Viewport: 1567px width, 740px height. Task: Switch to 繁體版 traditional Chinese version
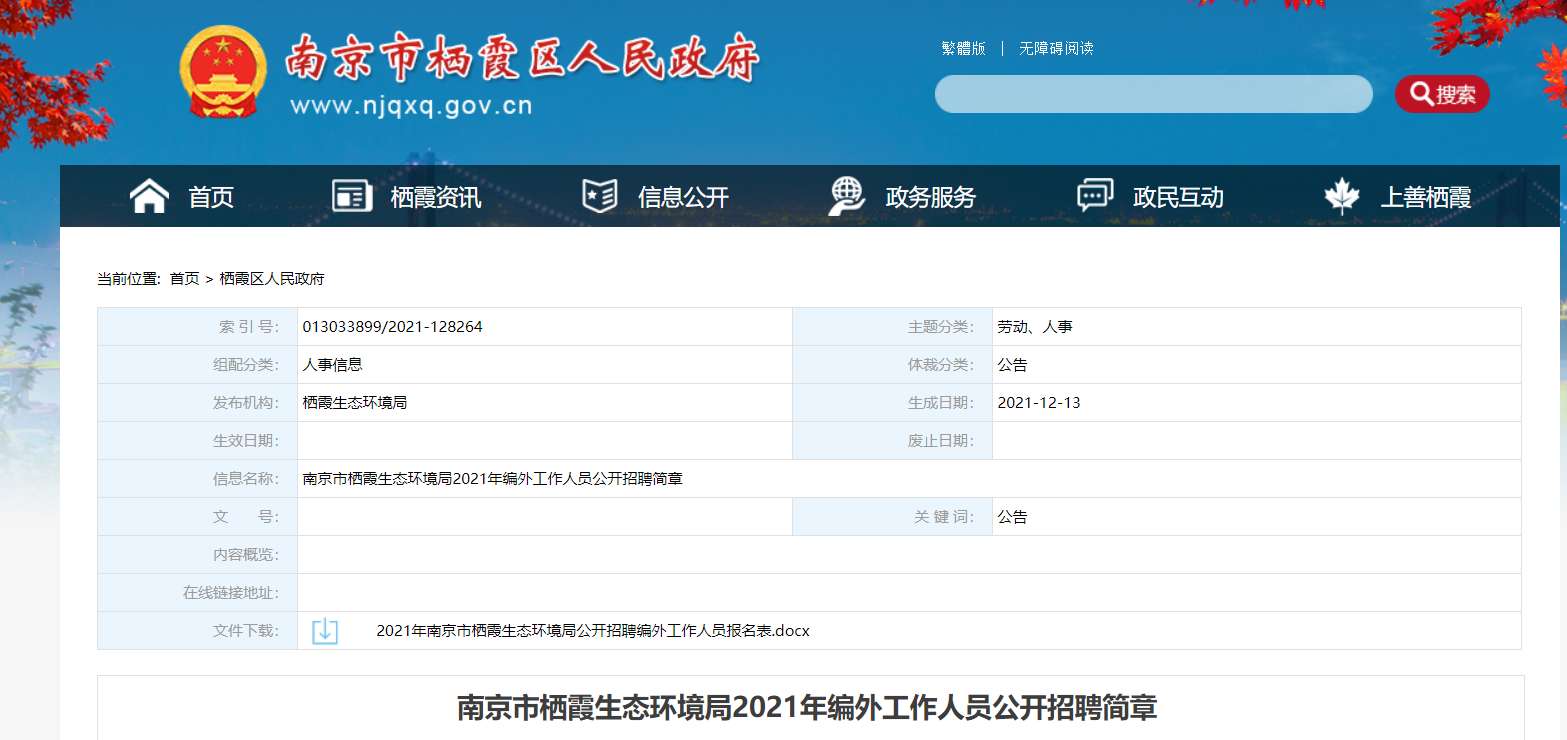963,48
